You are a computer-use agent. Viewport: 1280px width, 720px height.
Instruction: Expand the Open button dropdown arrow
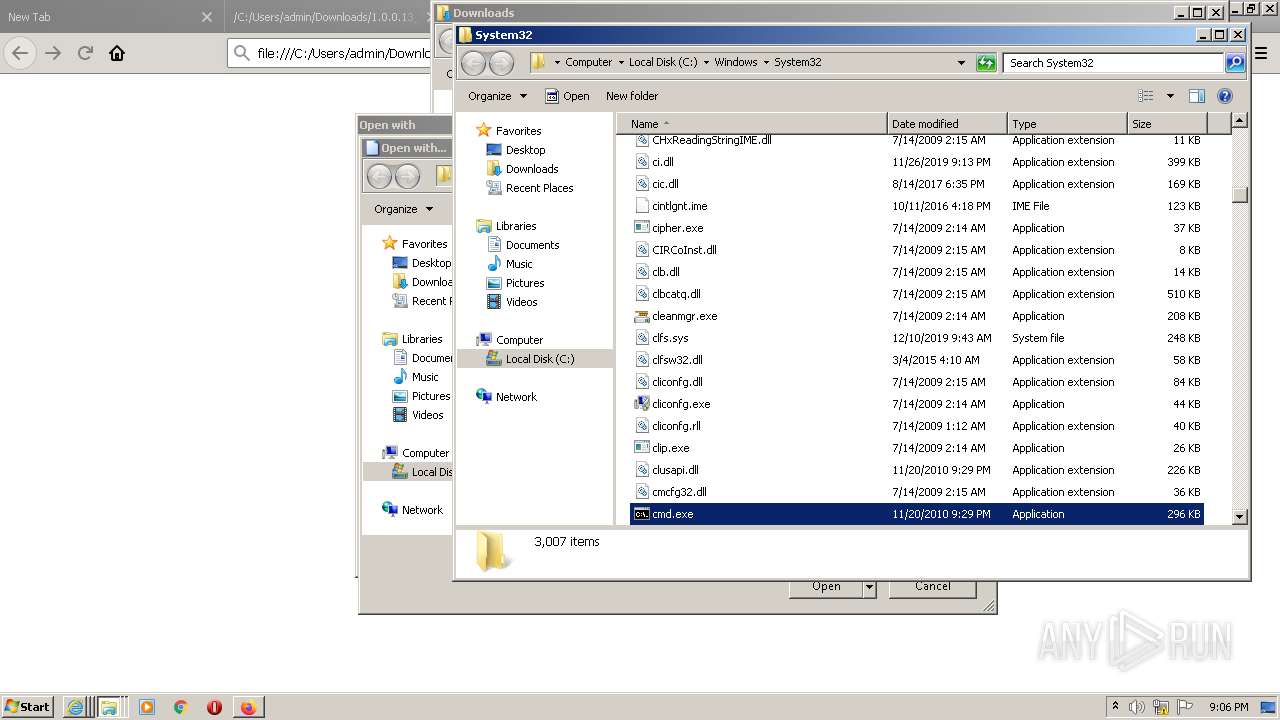pyautogui.click(x=869, y=587)
